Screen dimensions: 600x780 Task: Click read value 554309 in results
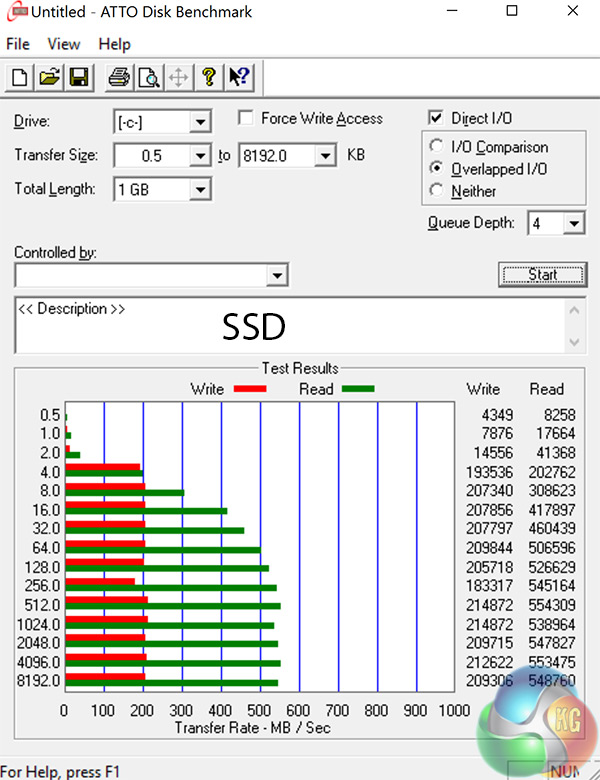552,605
